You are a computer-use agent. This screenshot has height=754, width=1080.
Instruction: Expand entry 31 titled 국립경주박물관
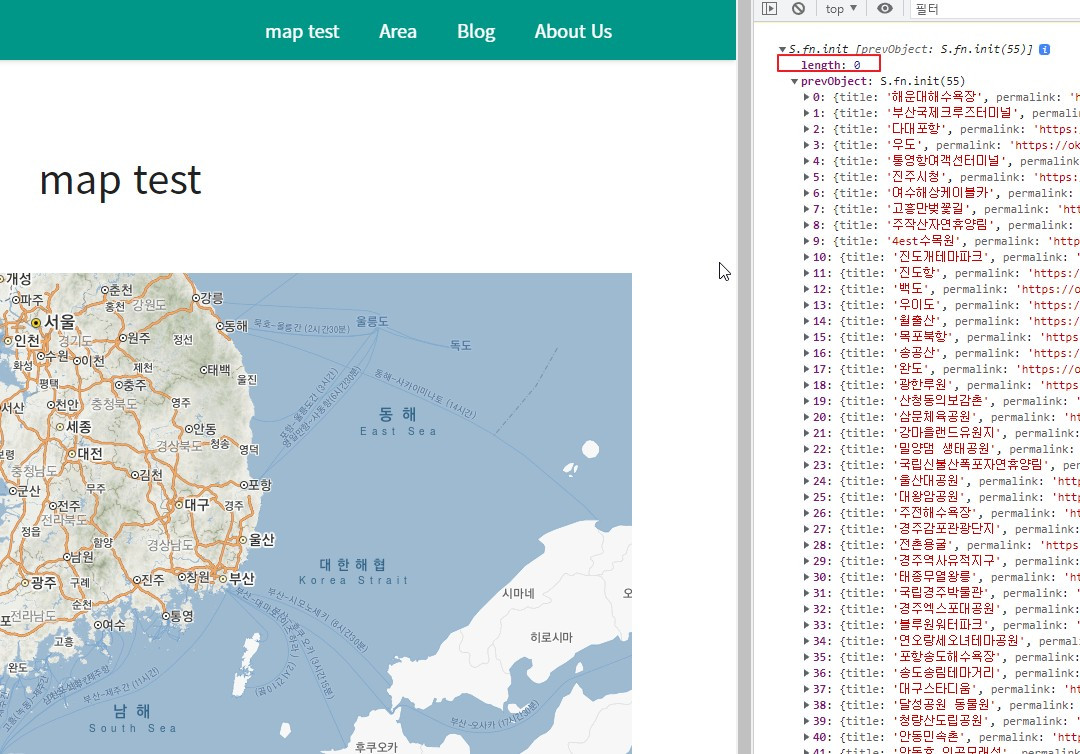point(807,593)
